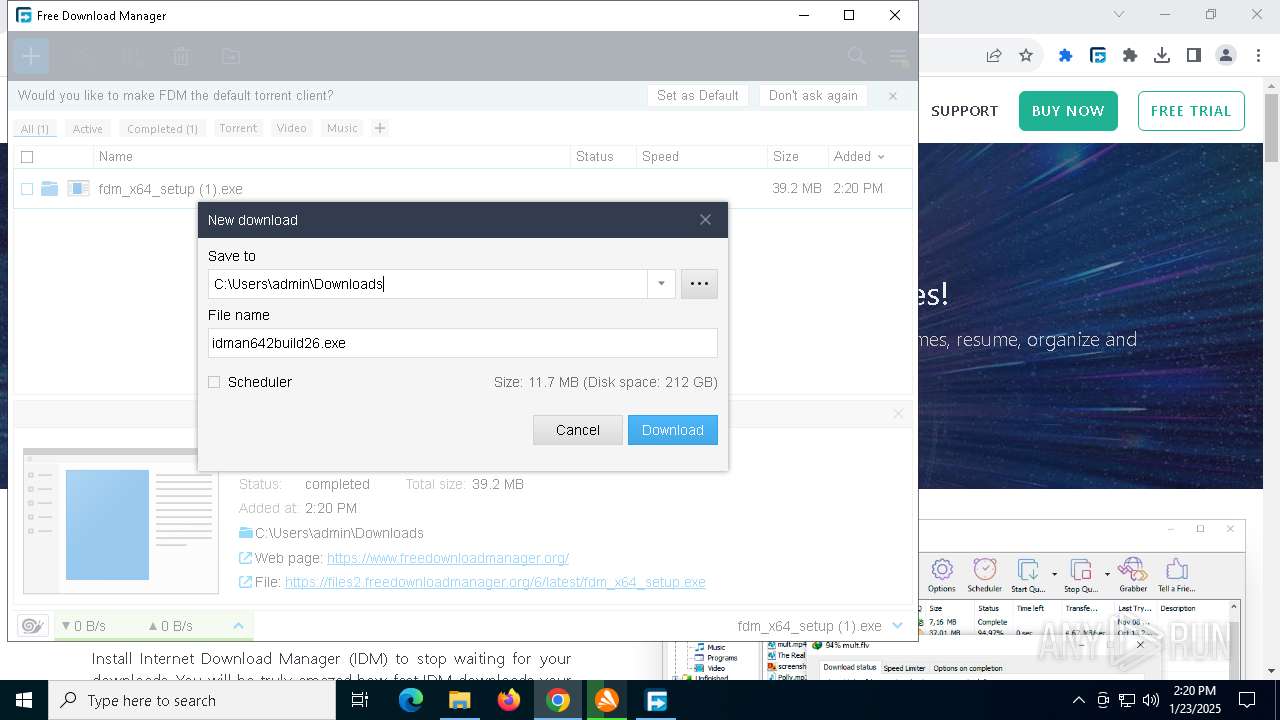Viewport: 1280px width, 720px height.
Task: Open the Chrome extensions puzzle menu
Action: tap(1130, 56)
